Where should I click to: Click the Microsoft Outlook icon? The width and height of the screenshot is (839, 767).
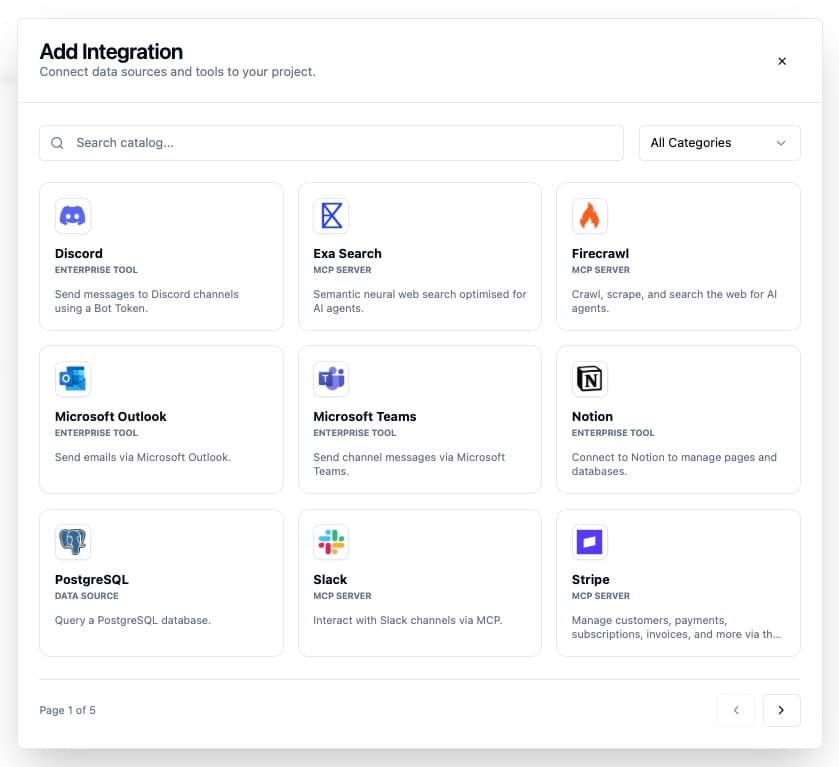(72, 378)
